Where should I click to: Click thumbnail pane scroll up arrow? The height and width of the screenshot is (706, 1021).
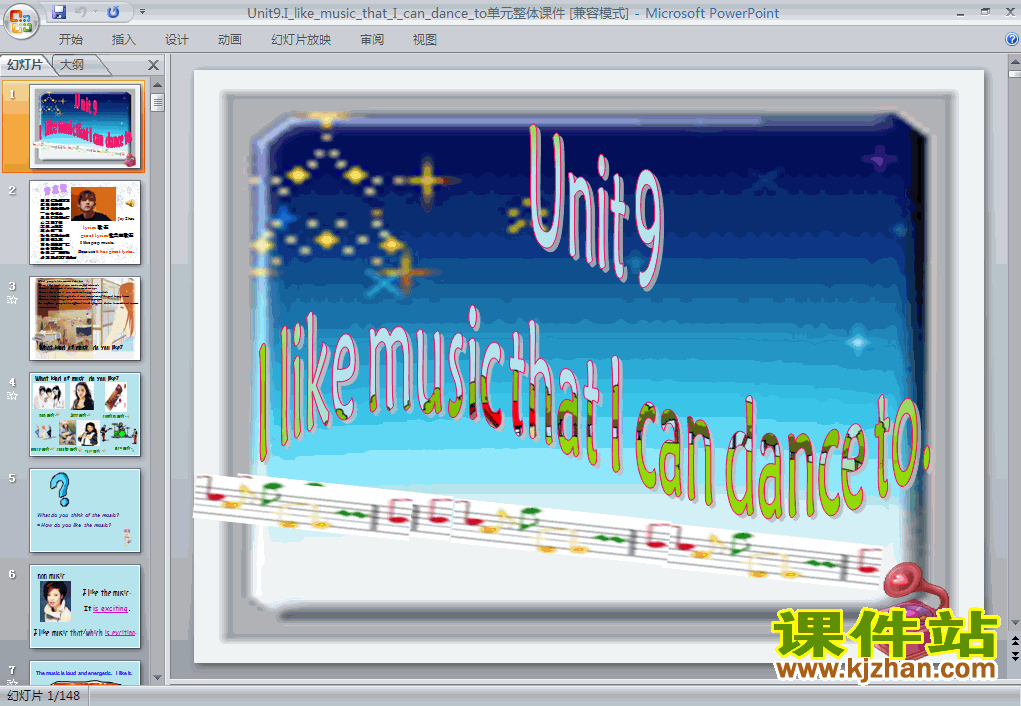click(x=158, y=85)
